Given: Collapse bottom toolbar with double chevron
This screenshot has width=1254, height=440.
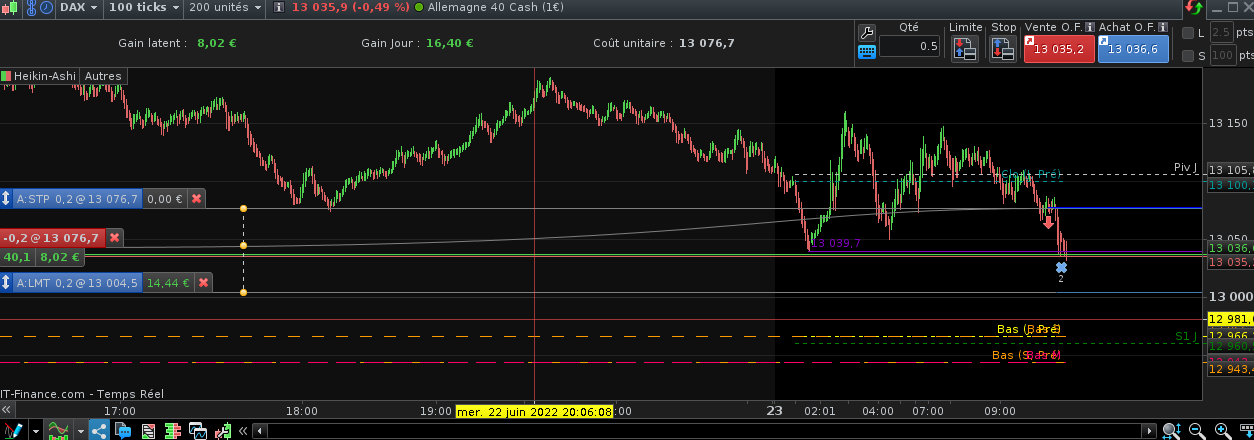Looking at the screenshot, I should tap(243, 431).
